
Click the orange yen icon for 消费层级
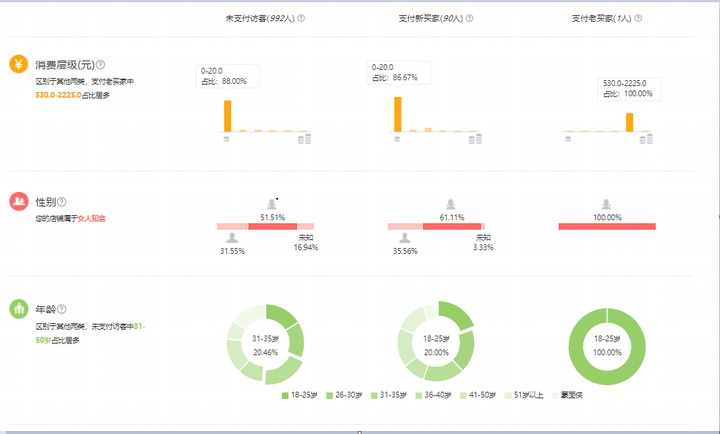tap(19, 64)
